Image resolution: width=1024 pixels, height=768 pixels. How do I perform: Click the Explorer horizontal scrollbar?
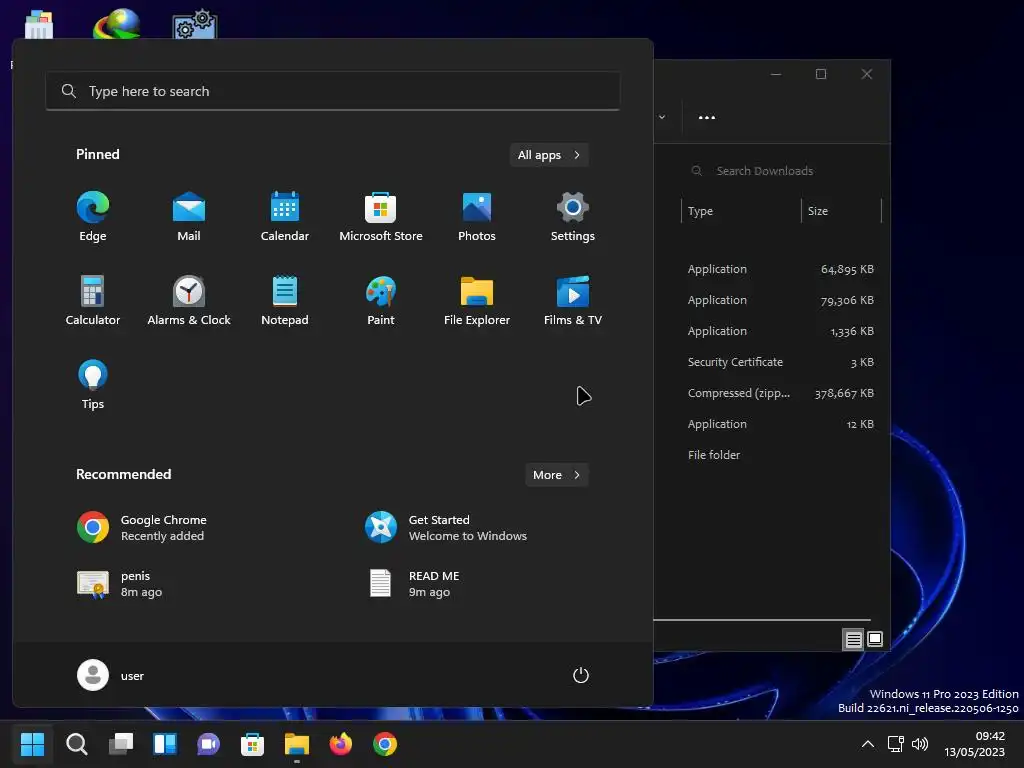point(762,620)
